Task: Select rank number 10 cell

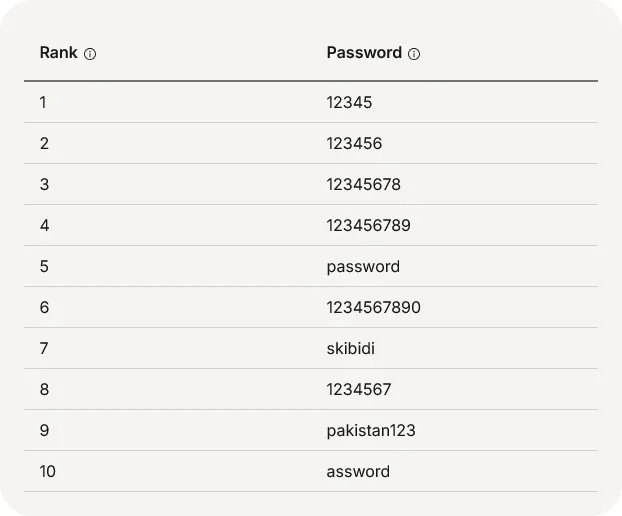Action: coord(48,471)
